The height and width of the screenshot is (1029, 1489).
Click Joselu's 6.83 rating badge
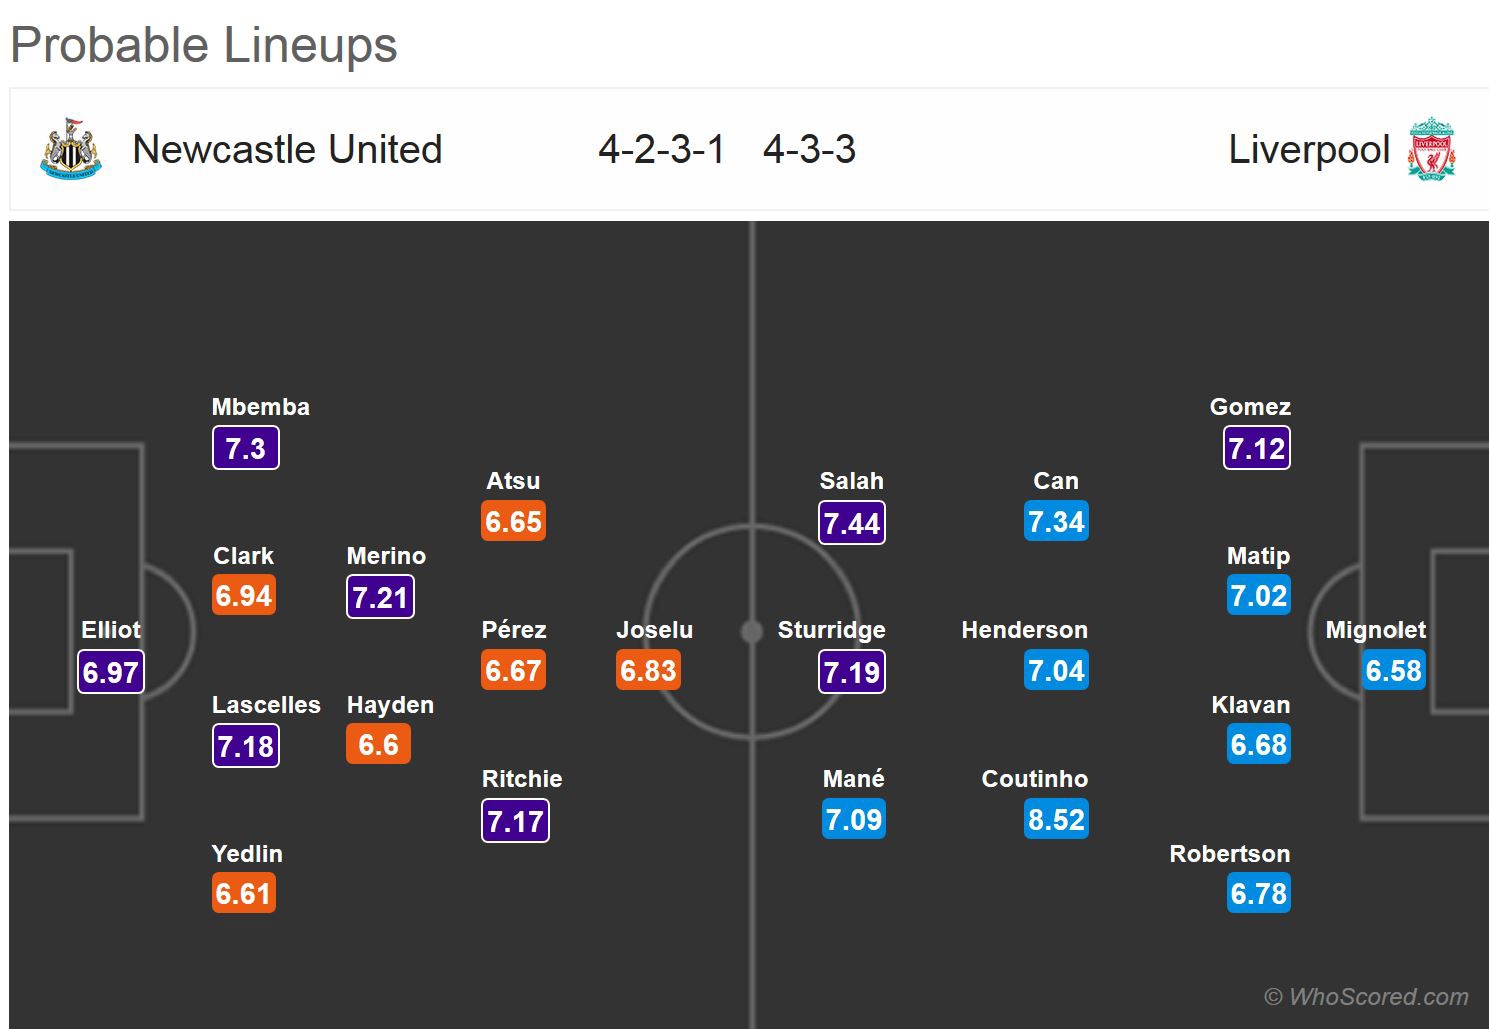648,670
